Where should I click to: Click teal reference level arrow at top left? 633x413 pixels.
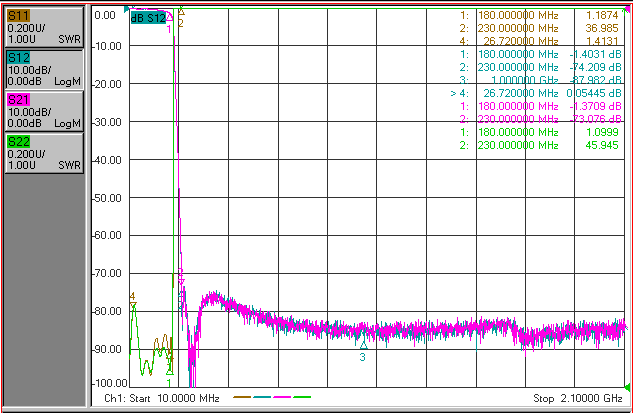[x=127, y=8]
